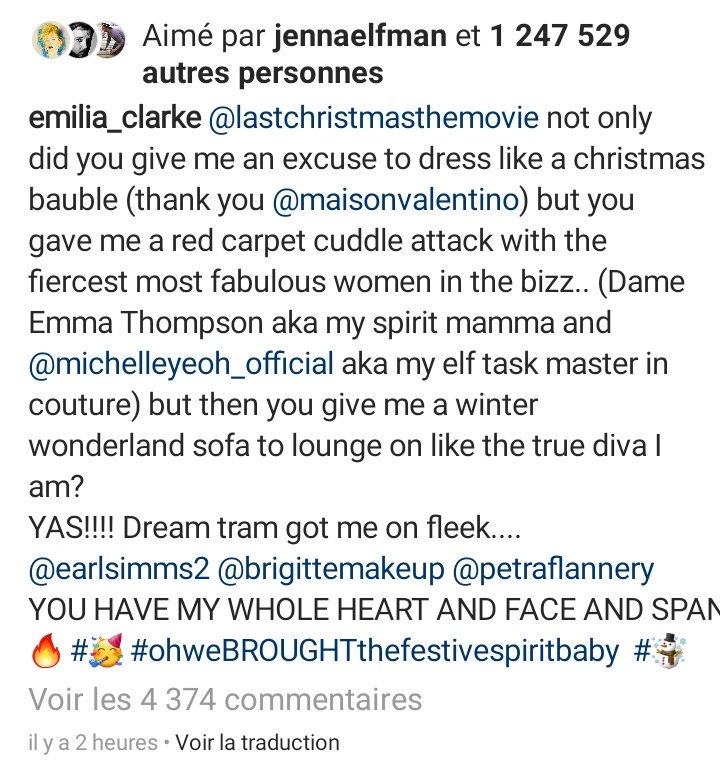Screen dimensions: 720x780
Task: Open the @michelleyeoh_official mention
Action: click(181, 364)
